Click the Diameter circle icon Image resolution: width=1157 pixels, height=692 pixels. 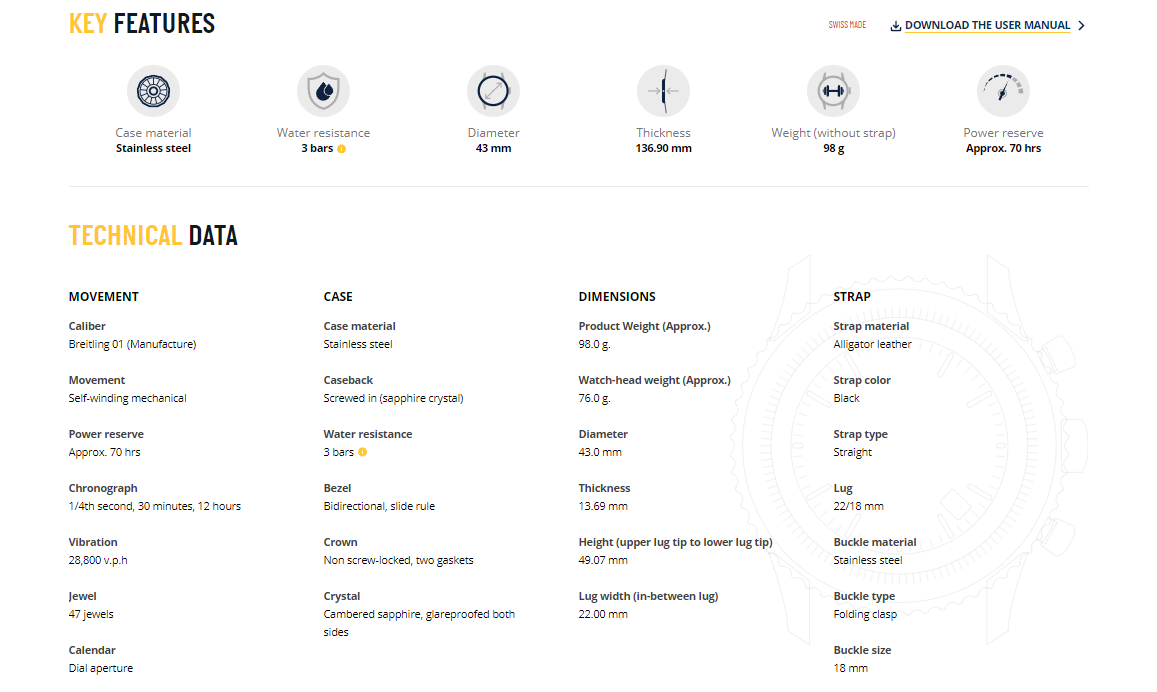pos(493,92)
